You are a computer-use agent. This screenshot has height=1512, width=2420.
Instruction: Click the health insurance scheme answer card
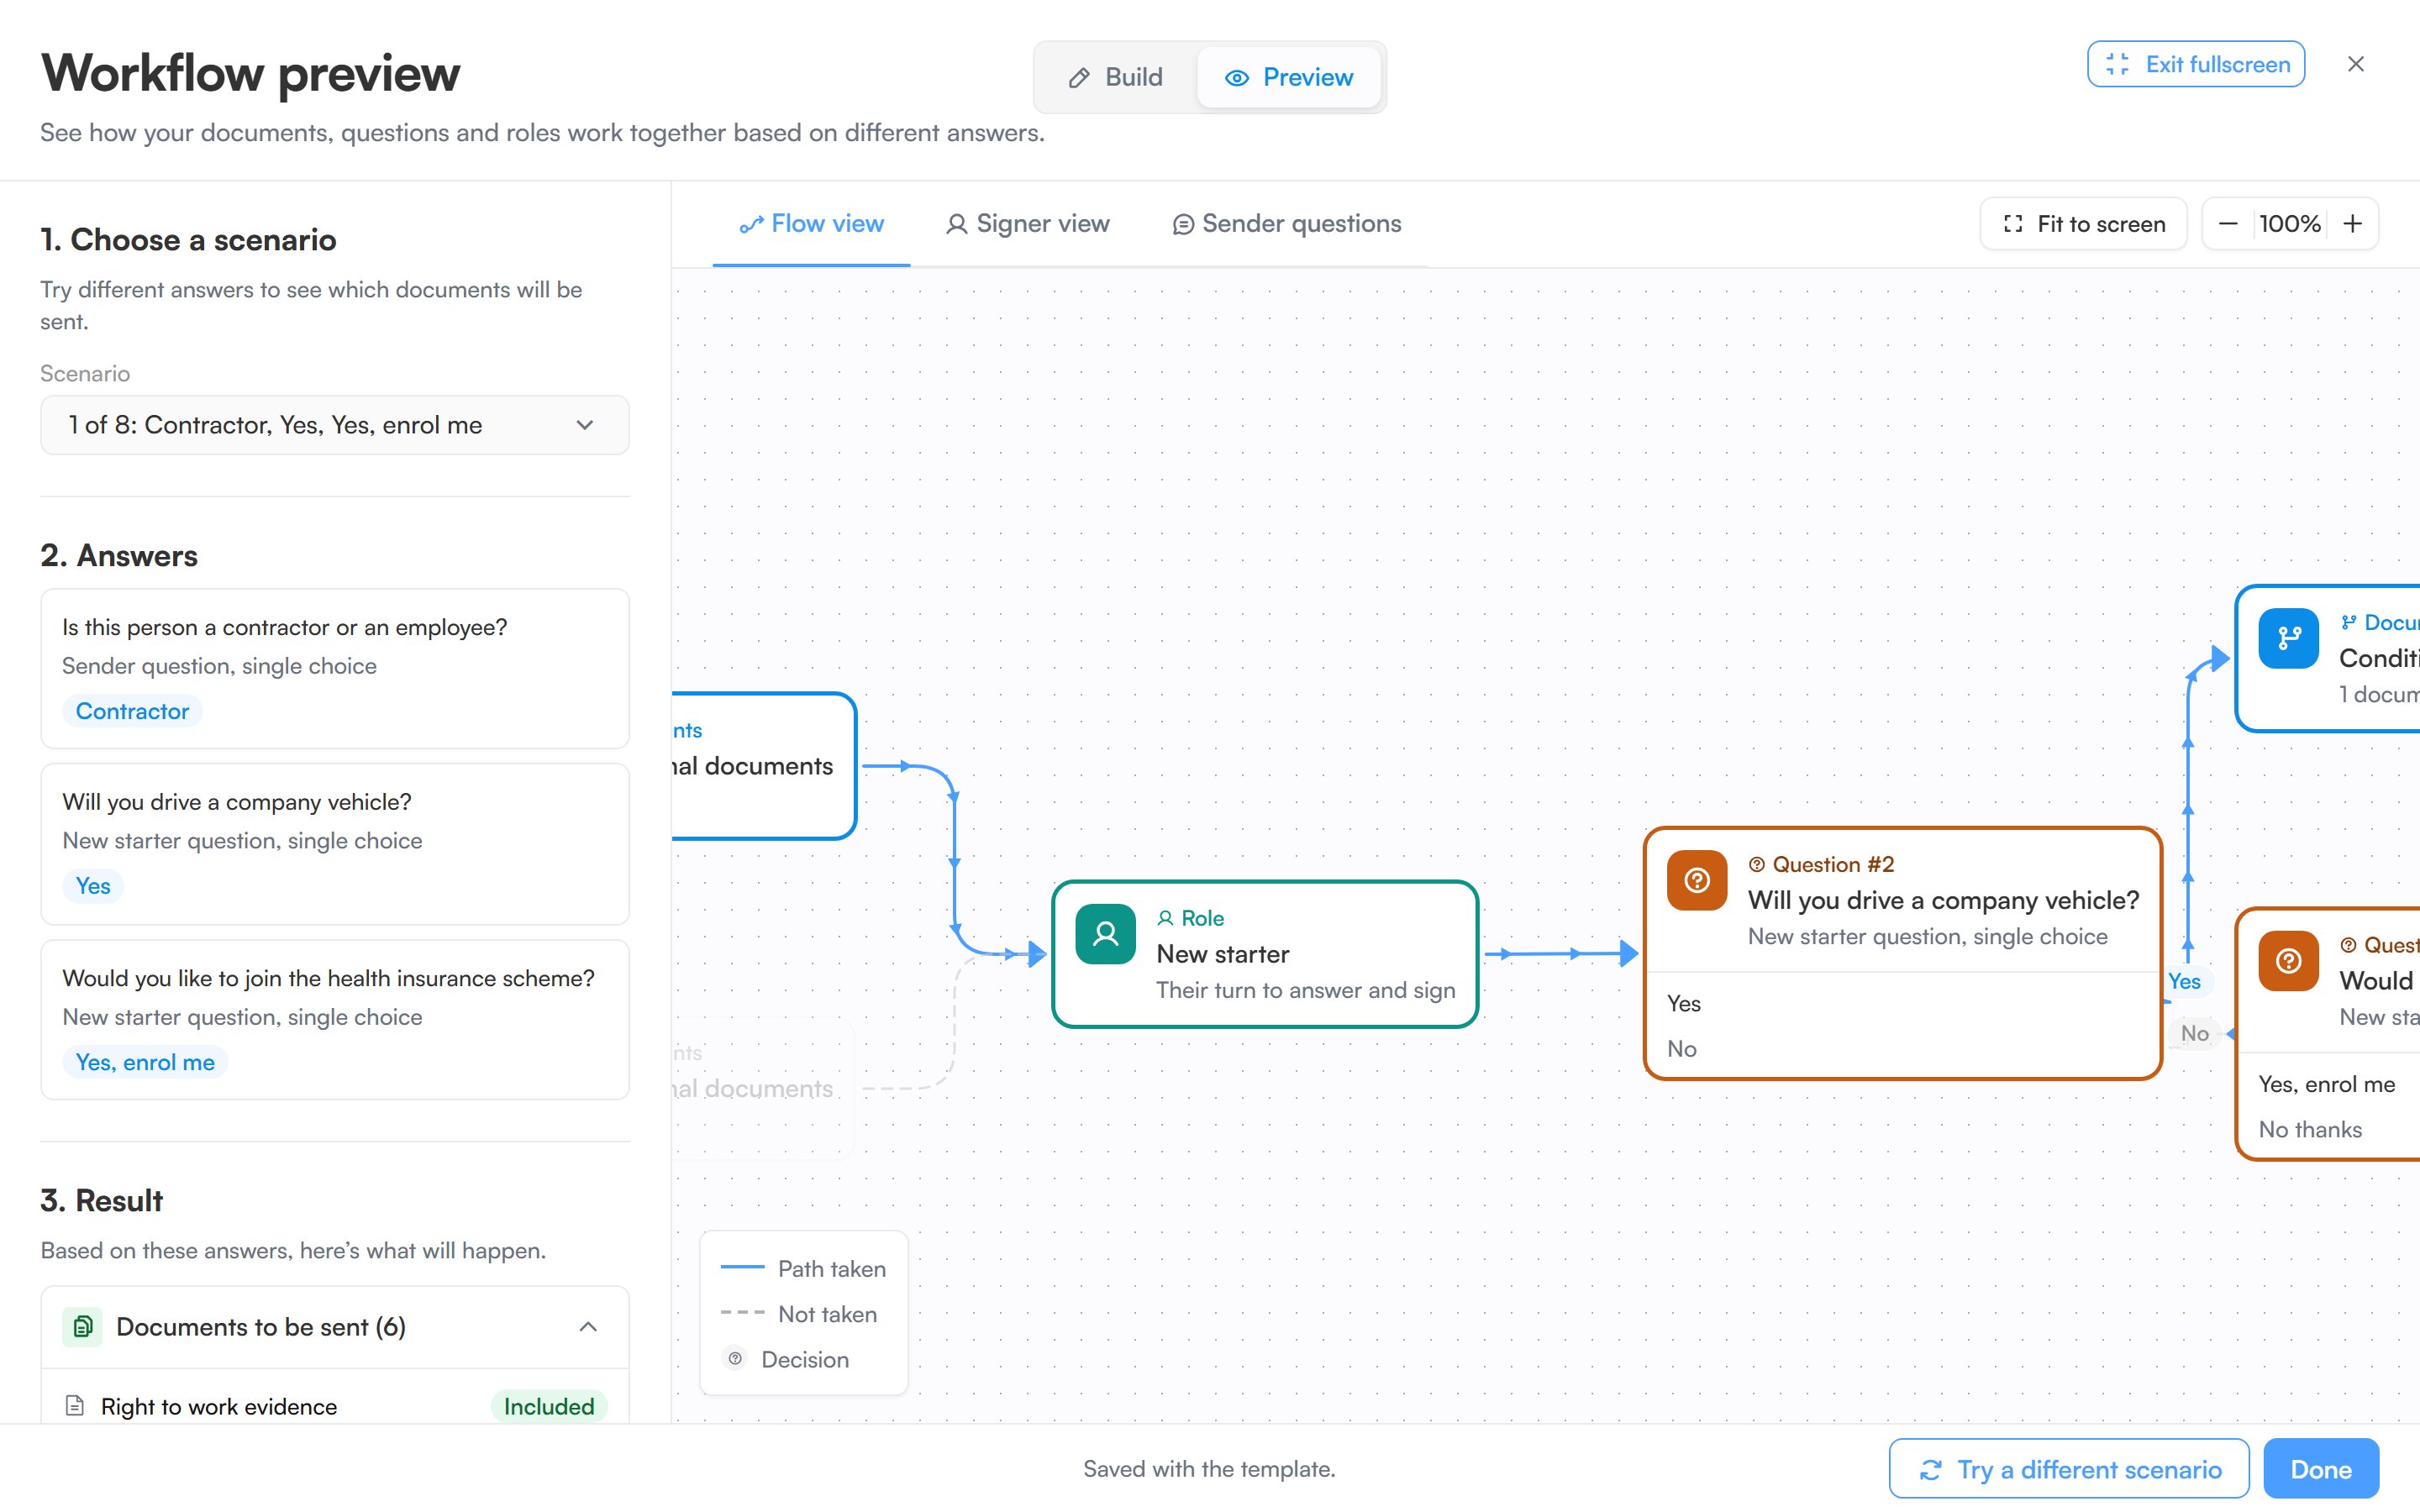pyautogui.click(x=335, y=1020)
